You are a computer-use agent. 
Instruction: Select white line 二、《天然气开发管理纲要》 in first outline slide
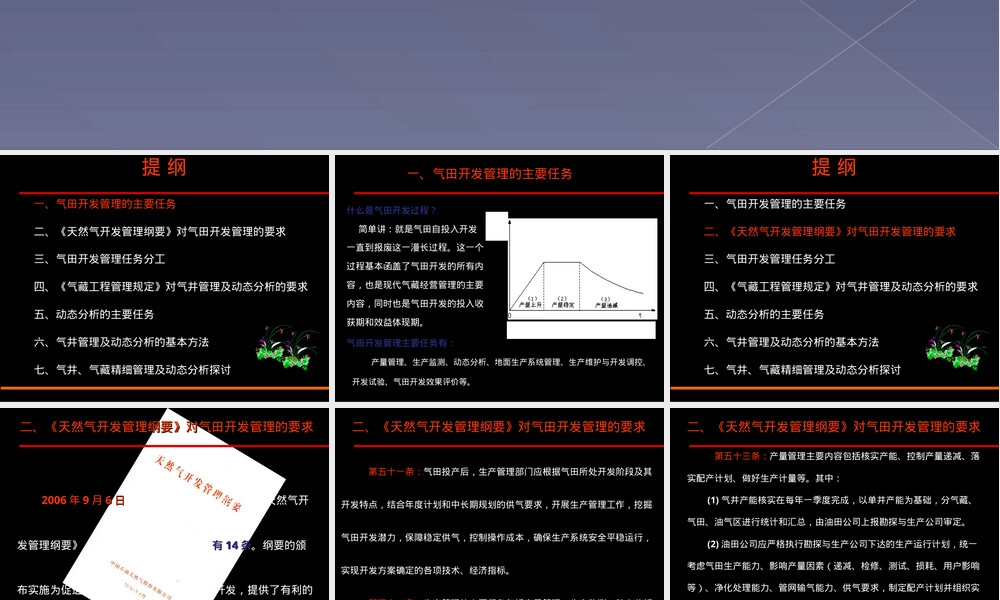pos(160,231)
